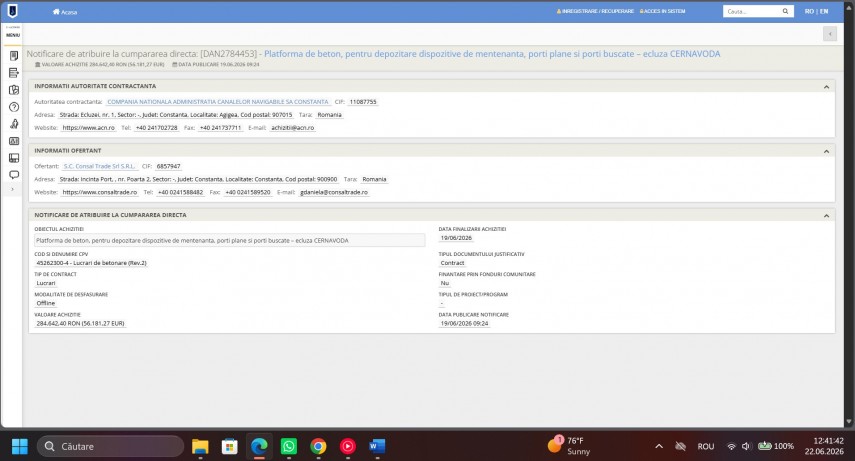This screenshot has height=461, width=855.
Task: Click website https://www.acn.ro
Action: [x=88, y=128]
